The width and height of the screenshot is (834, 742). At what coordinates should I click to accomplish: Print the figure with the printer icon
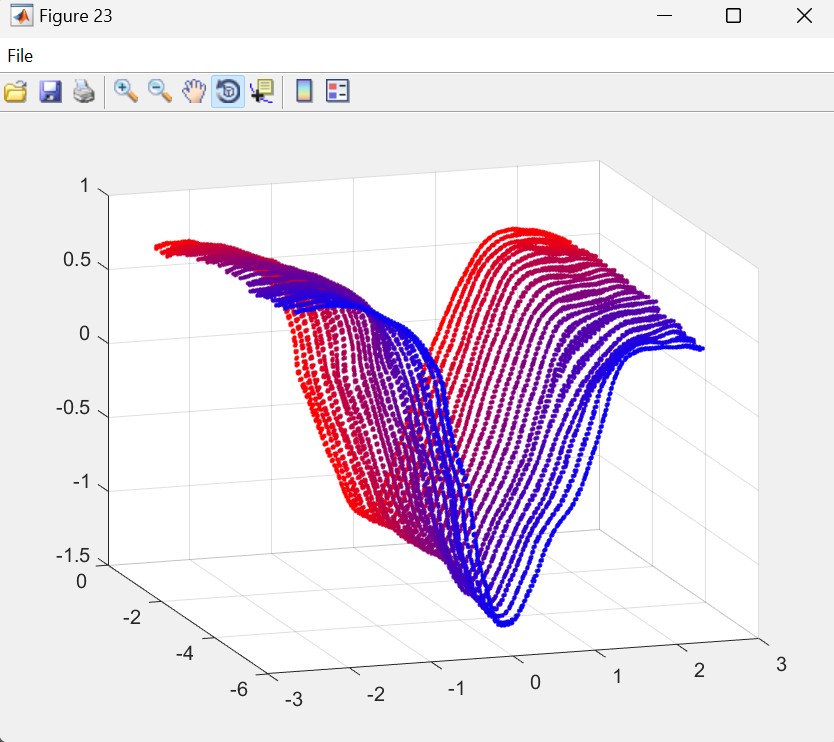click(84, 92)
